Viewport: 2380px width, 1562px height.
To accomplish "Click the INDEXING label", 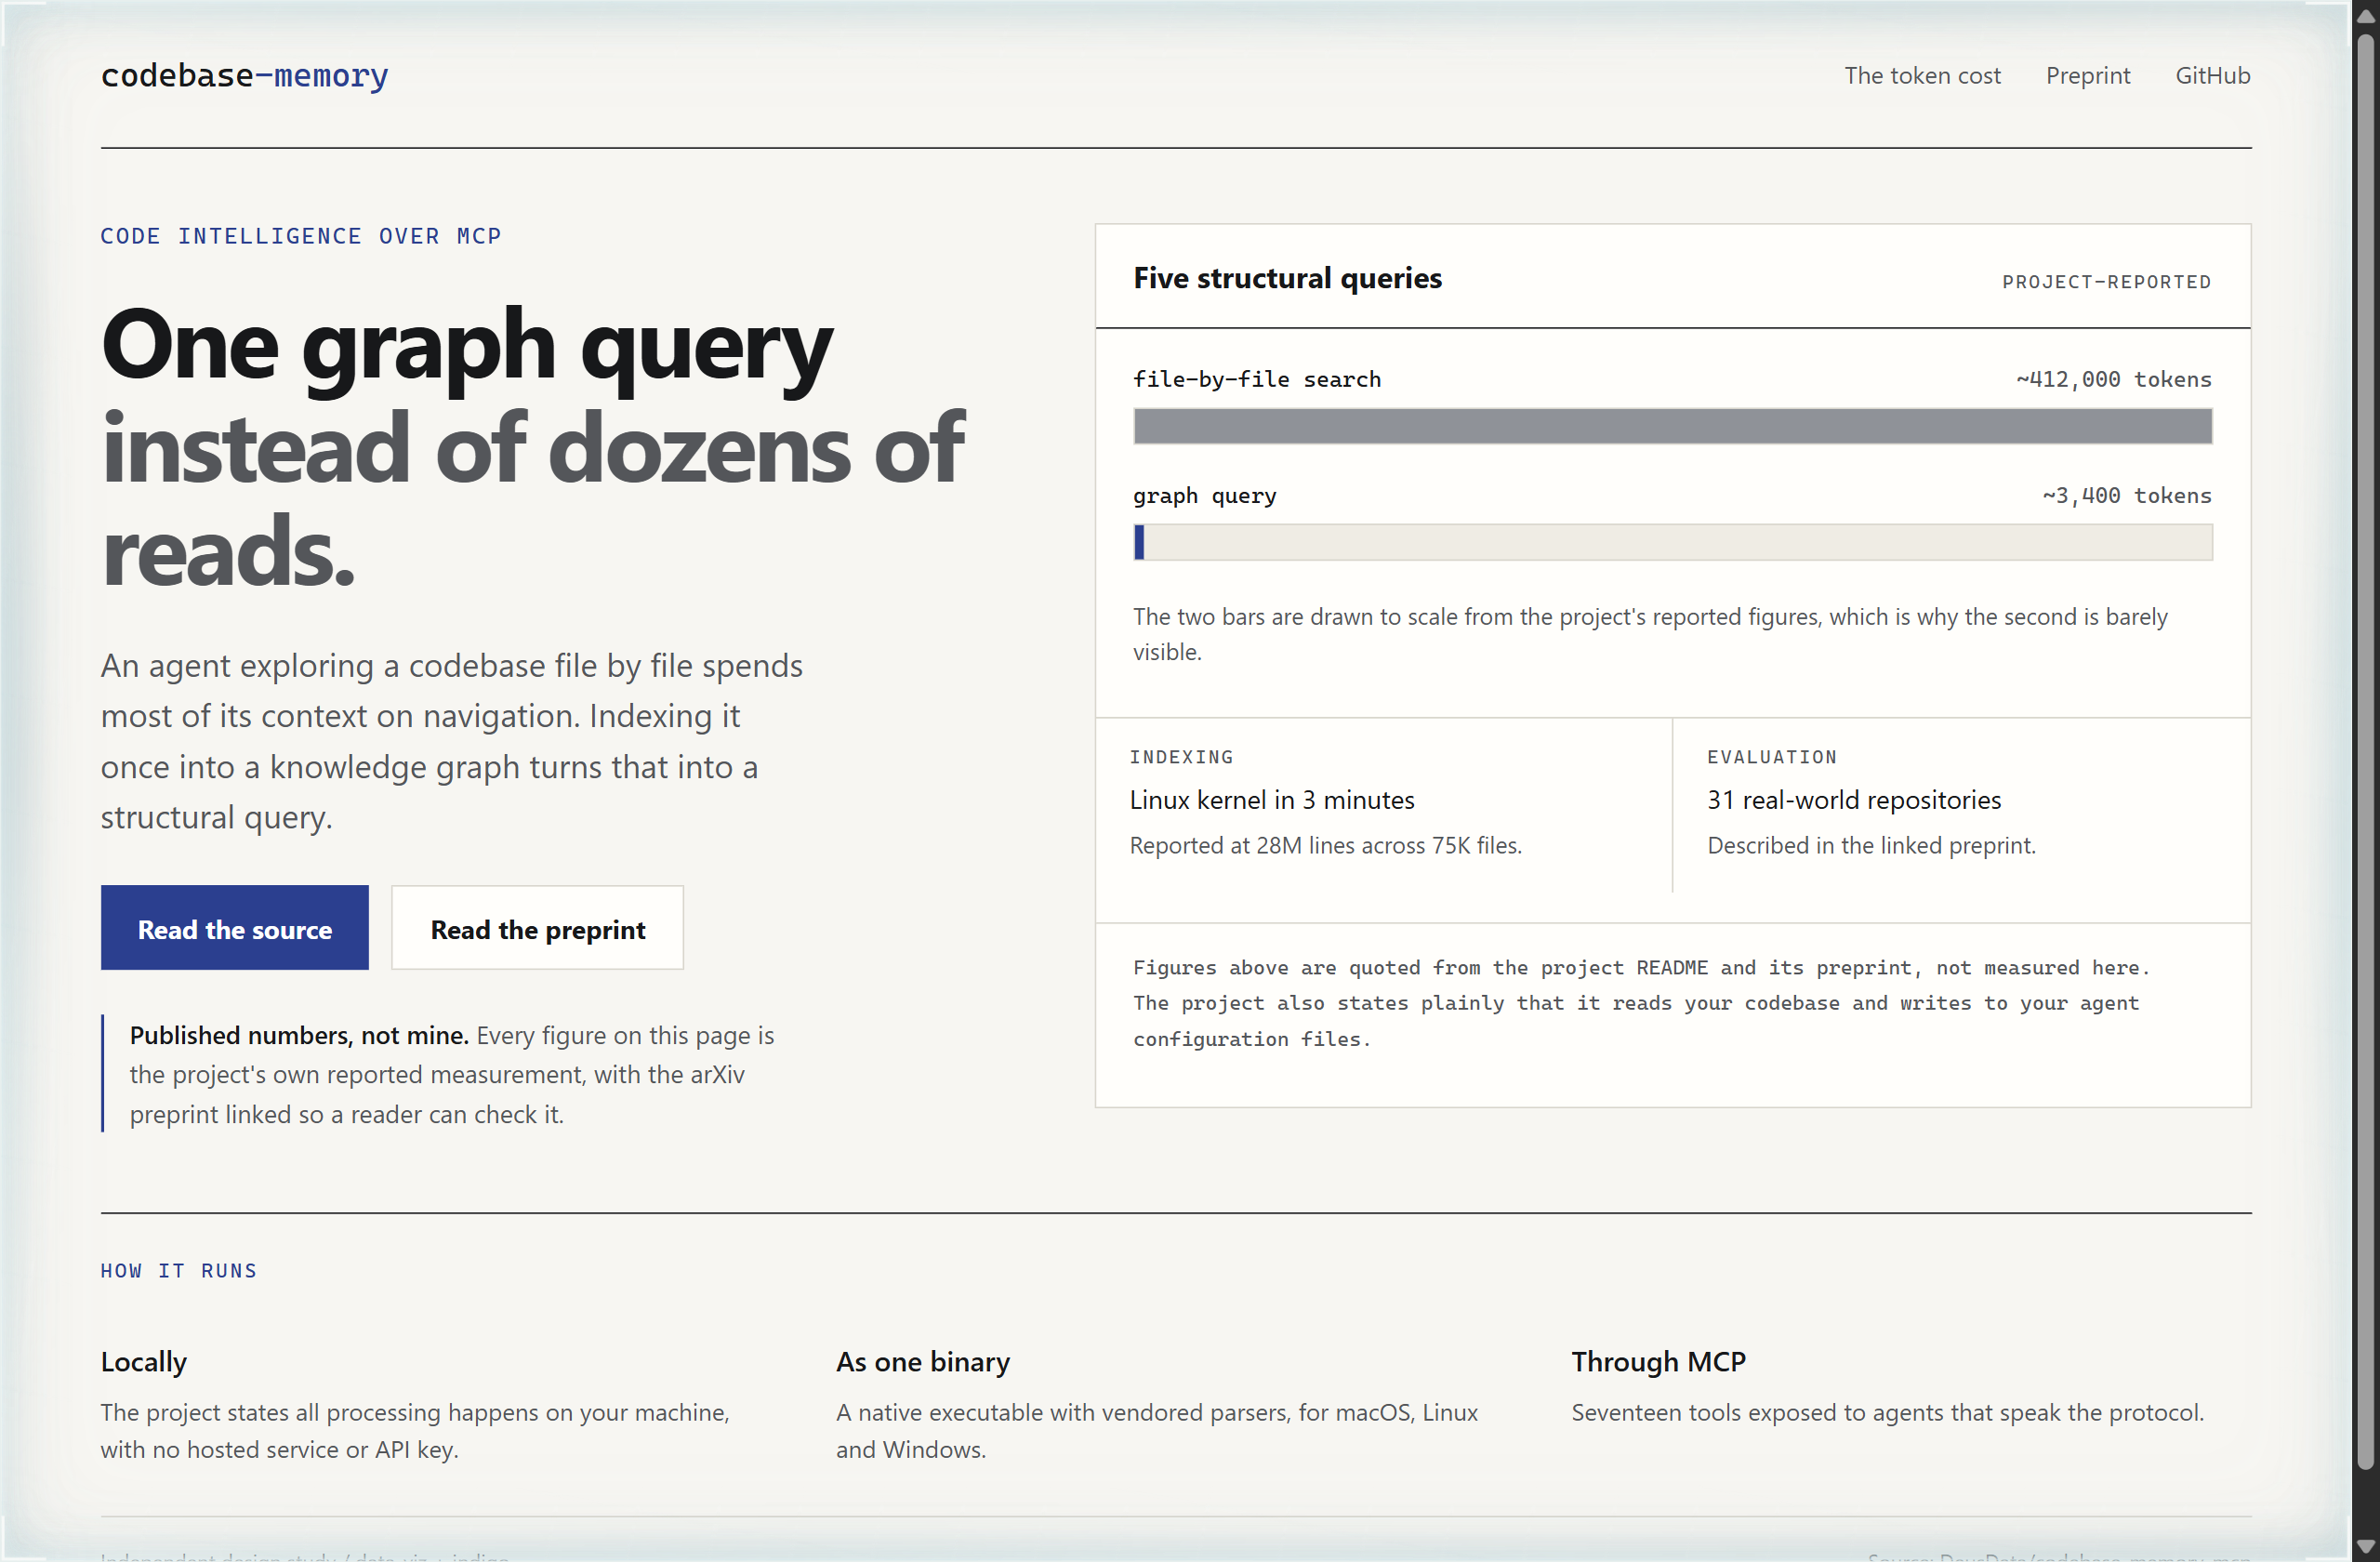I will click(x=1181, y=757).
